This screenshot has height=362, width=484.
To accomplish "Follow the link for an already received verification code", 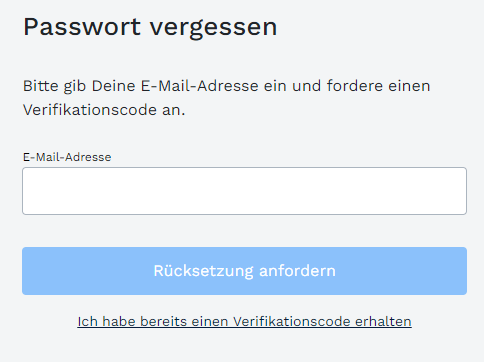I will [x=244, y=322].
